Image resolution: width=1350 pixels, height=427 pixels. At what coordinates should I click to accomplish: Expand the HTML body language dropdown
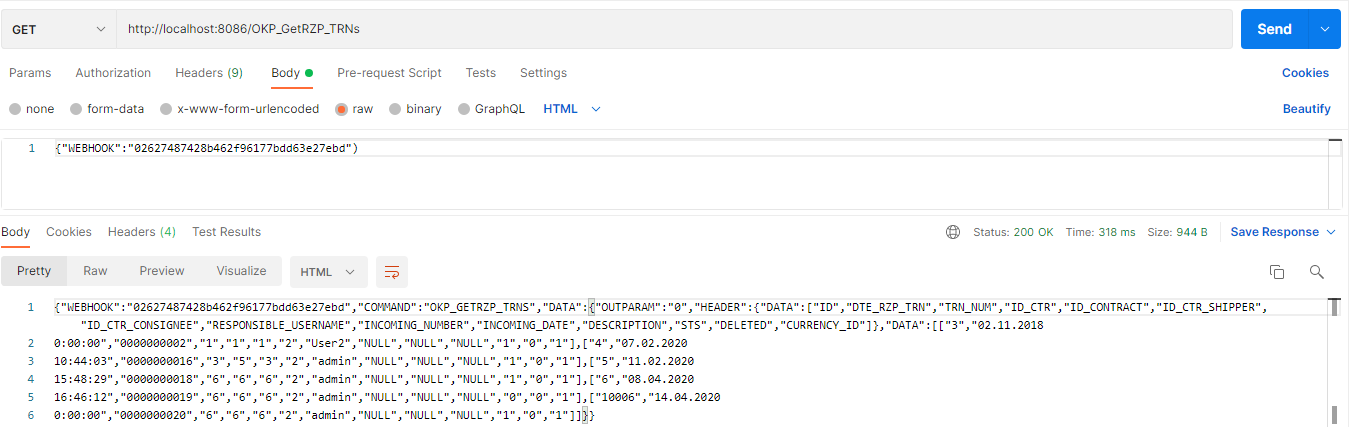[572, 109]
